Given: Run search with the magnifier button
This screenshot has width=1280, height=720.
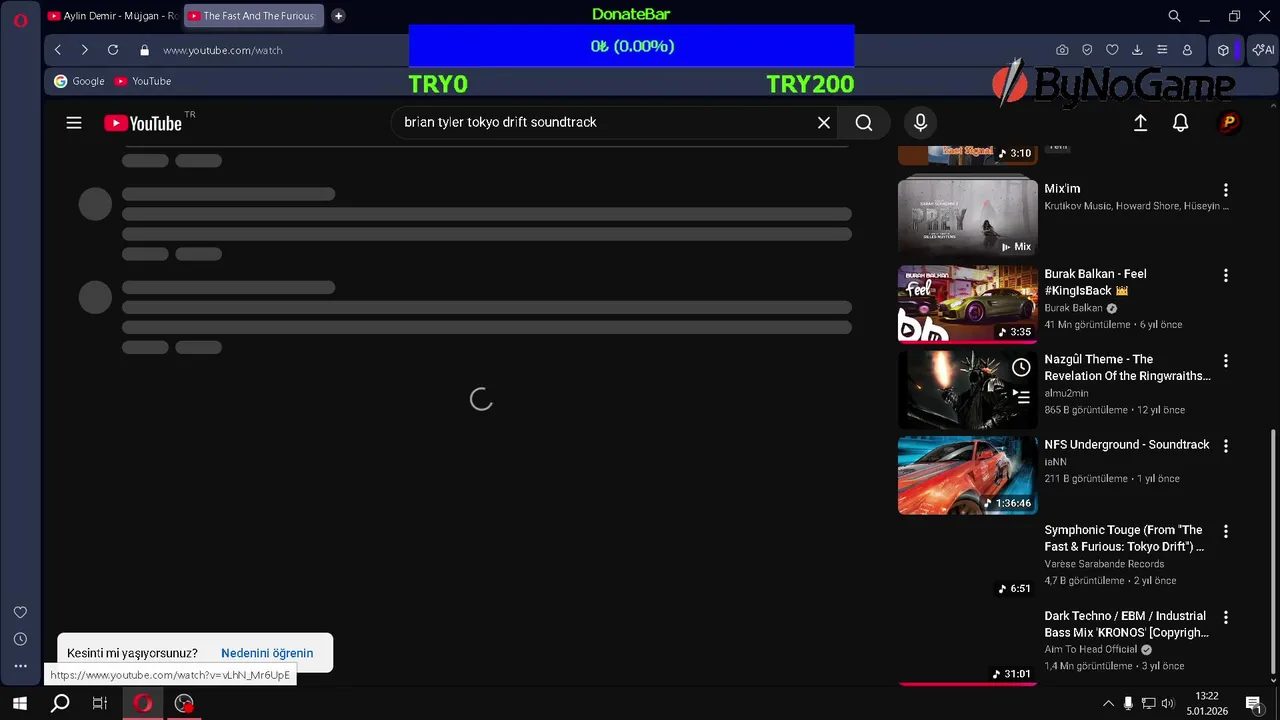Looking at the screenshot, I should (864, 122).
